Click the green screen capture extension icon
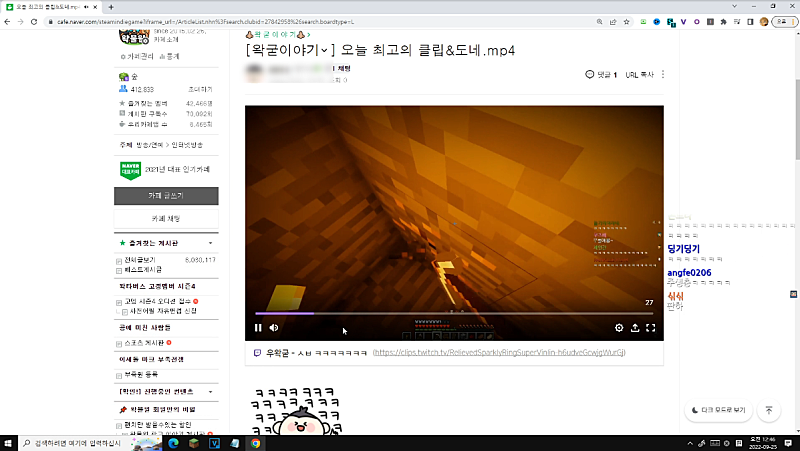The image size is (800, 451). [643, 22]
